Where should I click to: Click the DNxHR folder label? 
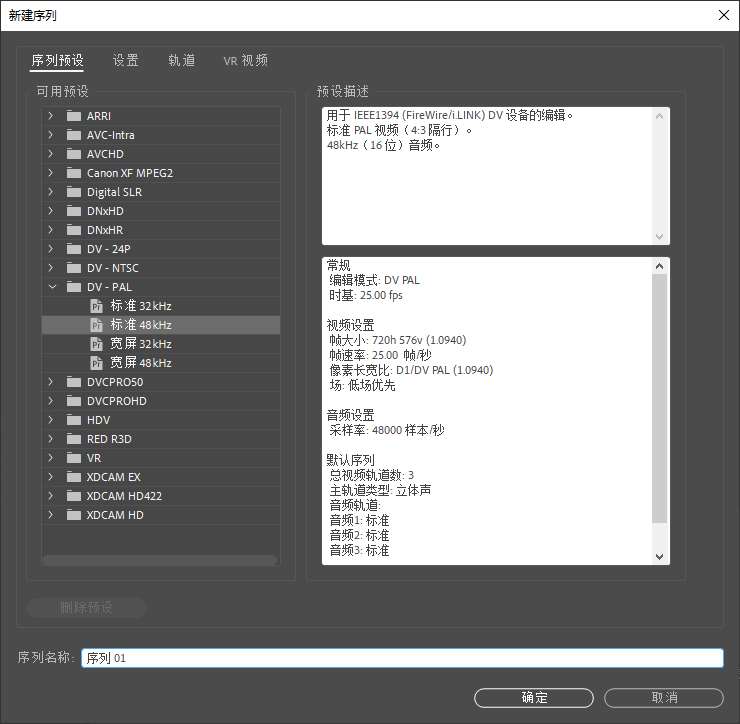[105, 230]
